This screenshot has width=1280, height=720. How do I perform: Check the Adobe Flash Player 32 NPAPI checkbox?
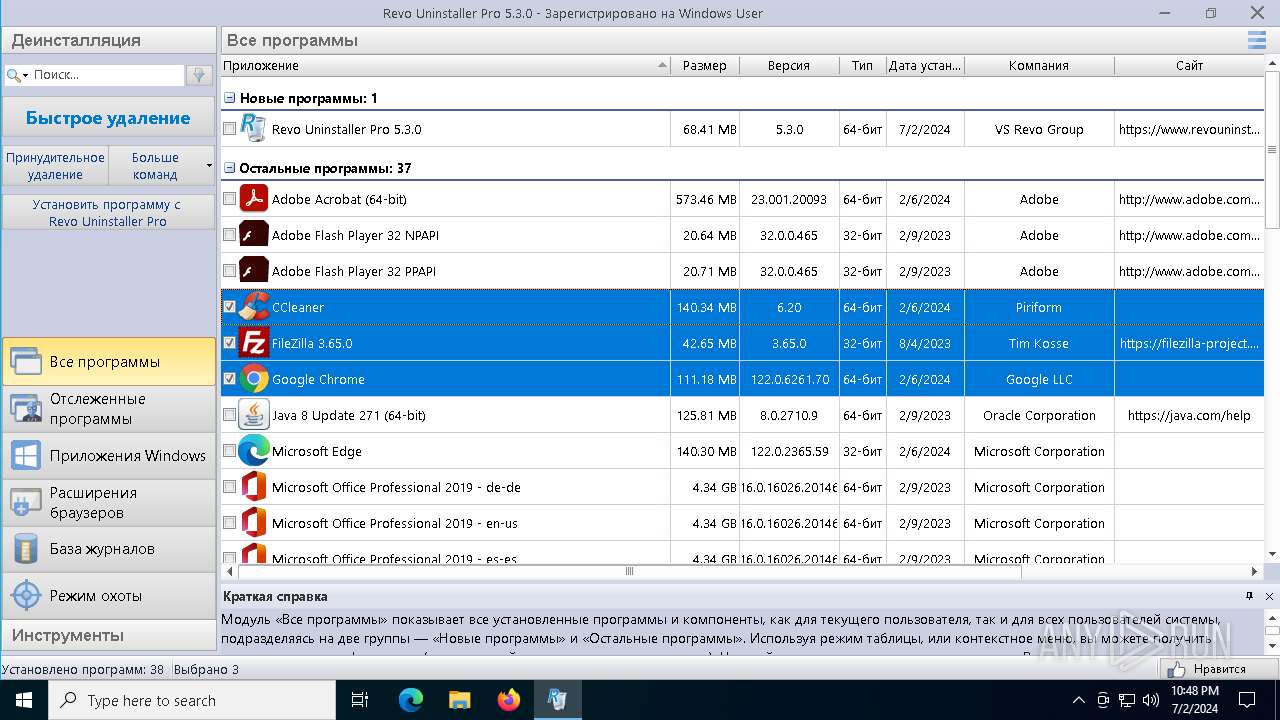click(230, 235)
